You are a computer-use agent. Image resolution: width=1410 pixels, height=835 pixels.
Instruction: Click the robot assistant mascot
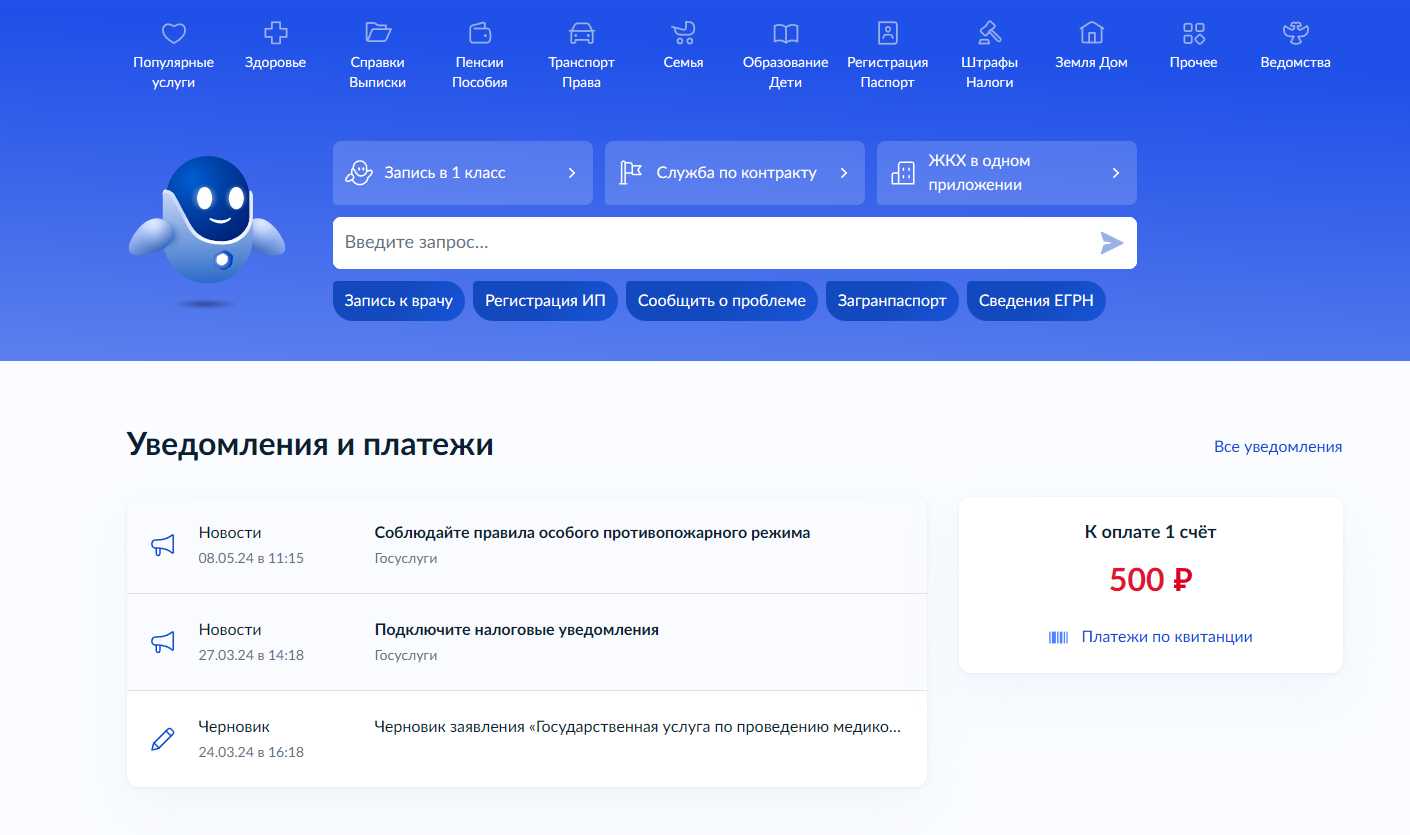coord(207,230)
